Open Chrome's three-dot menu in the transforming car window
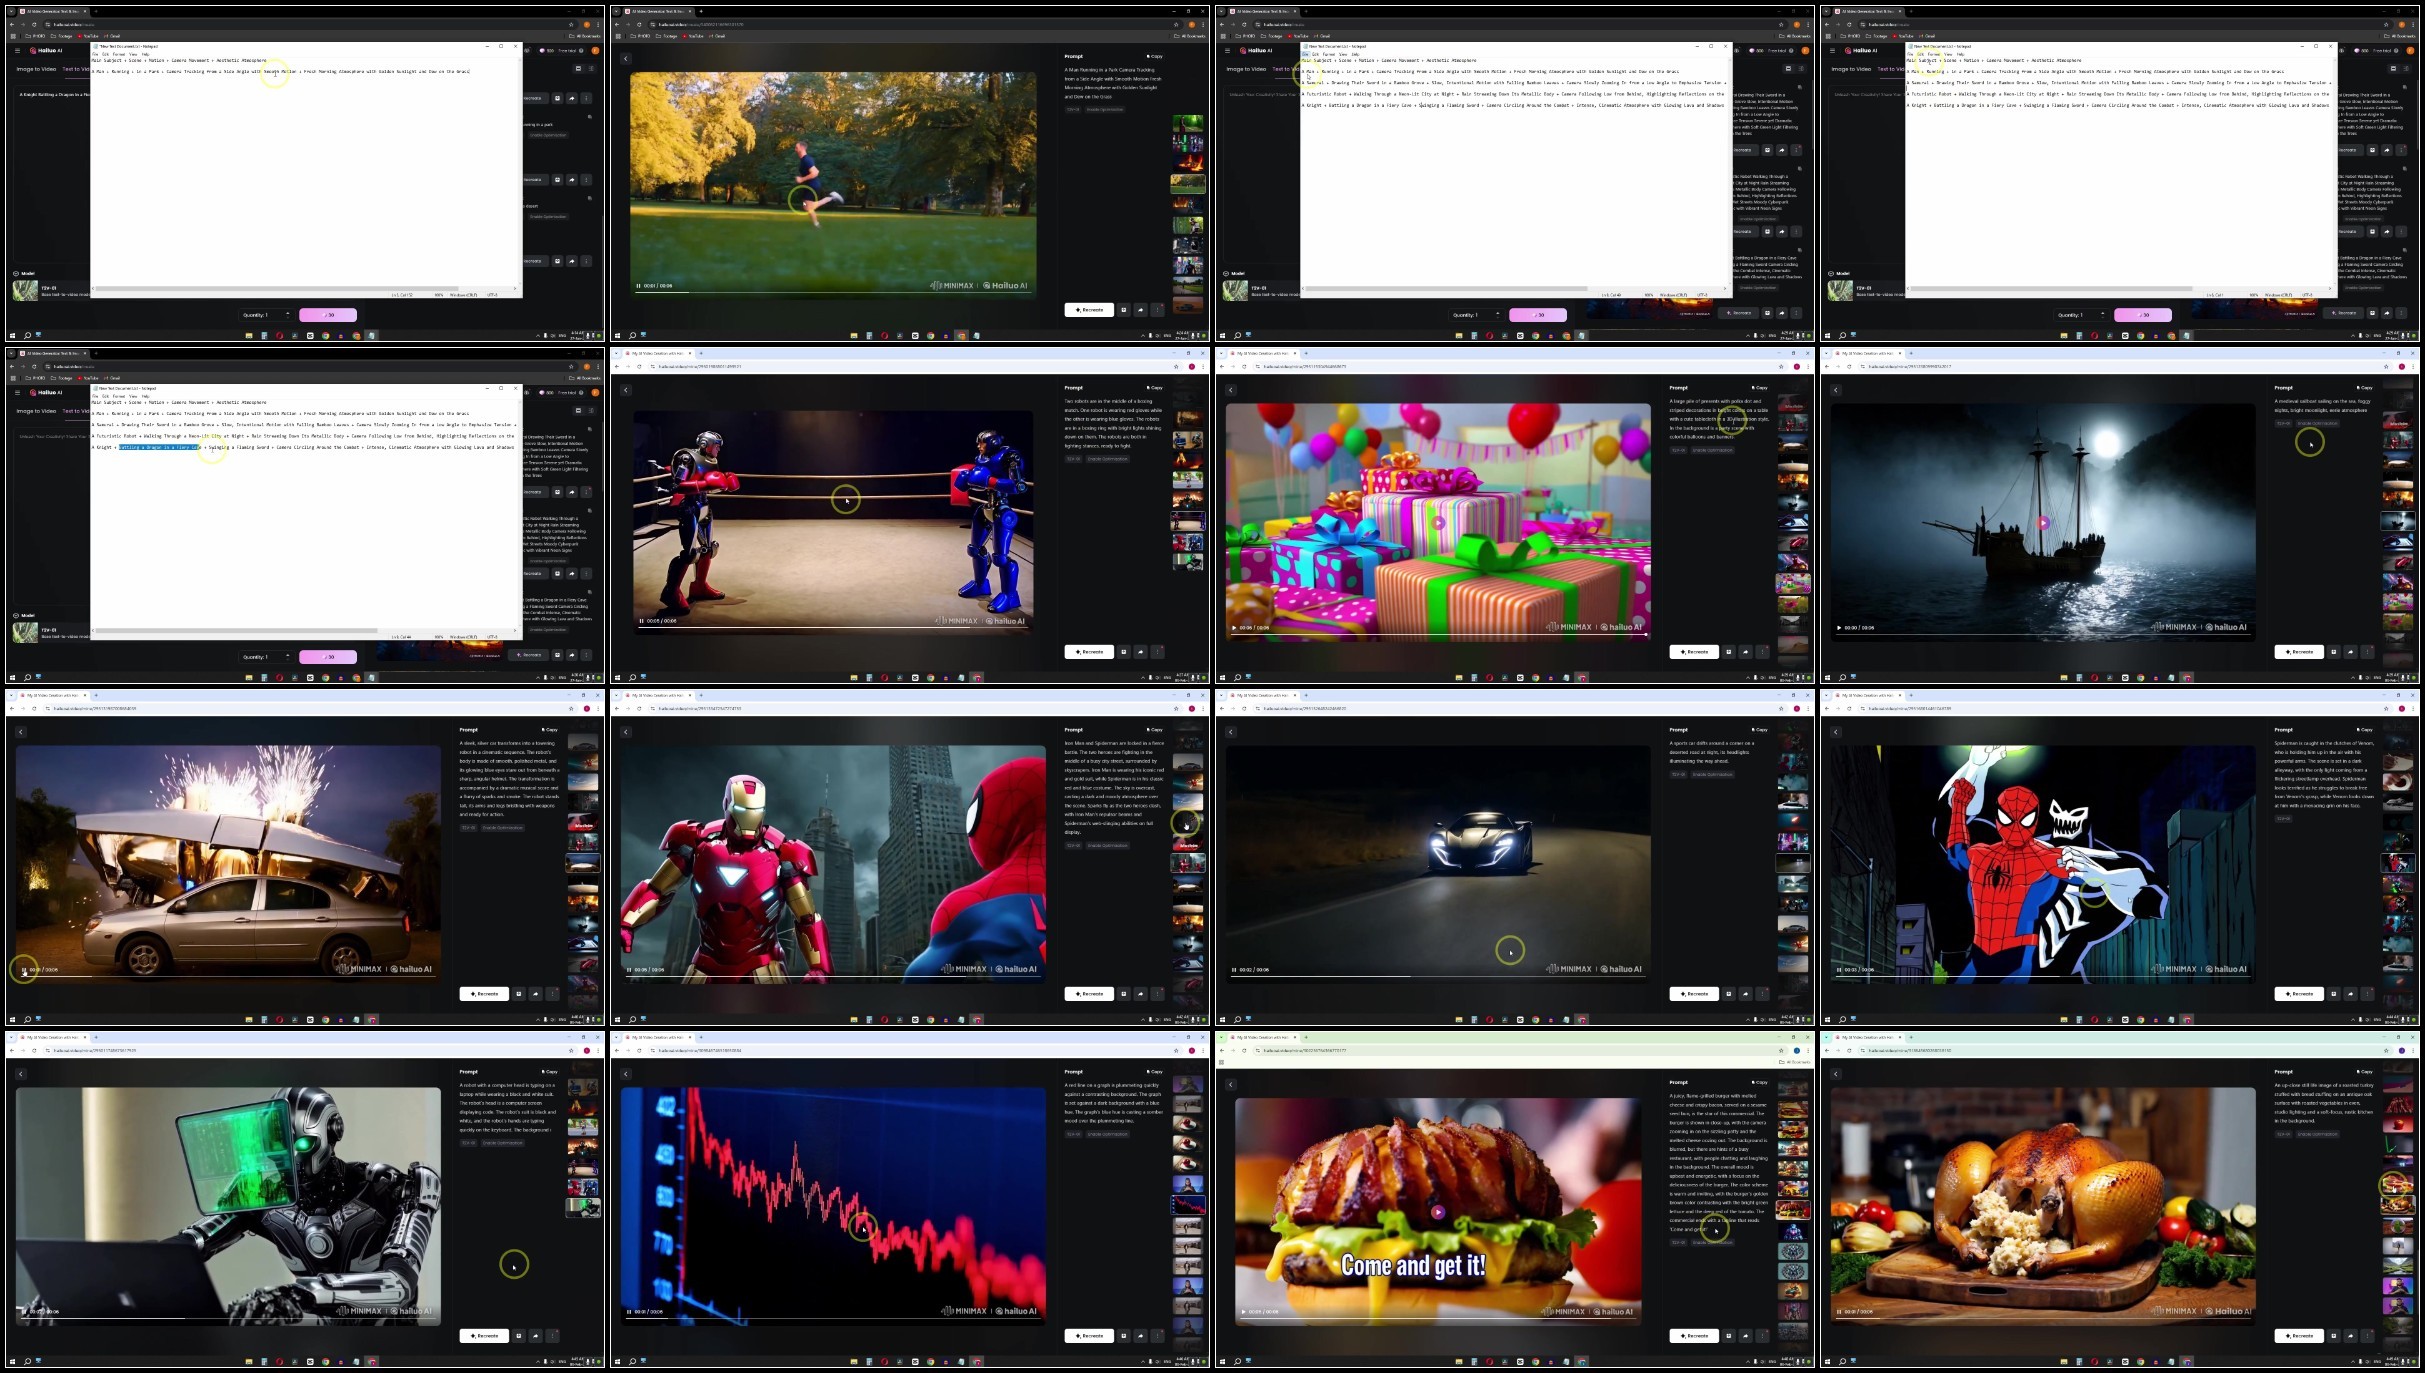 [x=598, y=709]
